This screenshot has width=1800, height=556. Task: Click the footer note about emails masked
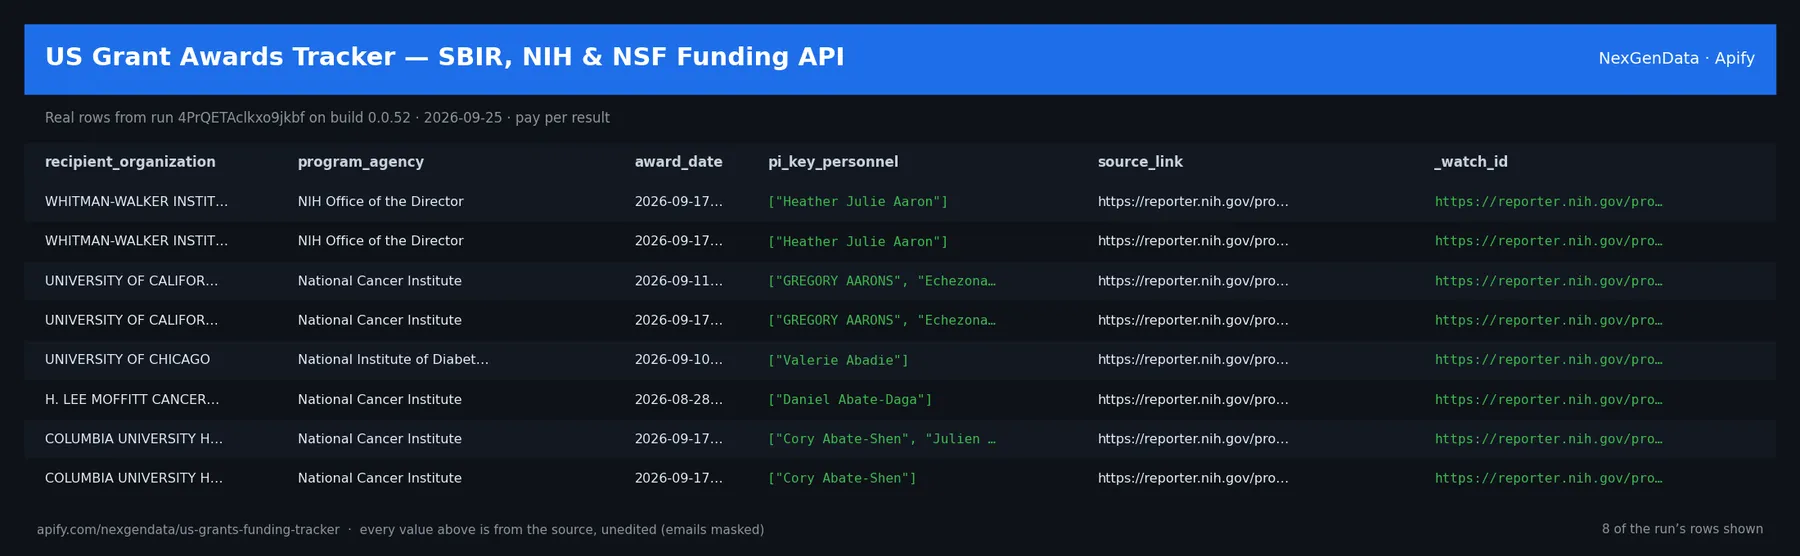[562, 530]
